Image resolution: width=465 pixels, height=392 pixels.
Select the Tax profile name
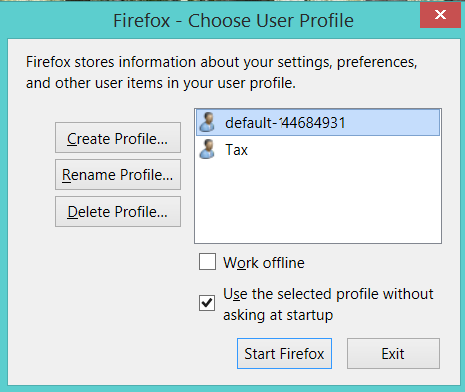point(236,150)
